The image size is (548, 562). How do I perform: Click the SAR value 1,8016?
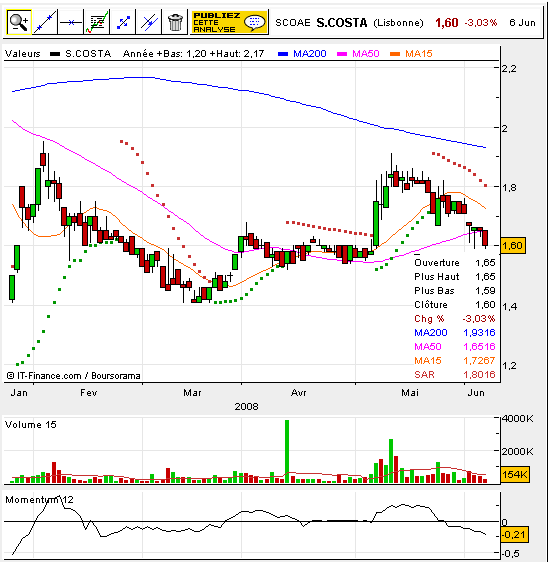[x=479, y=375]
